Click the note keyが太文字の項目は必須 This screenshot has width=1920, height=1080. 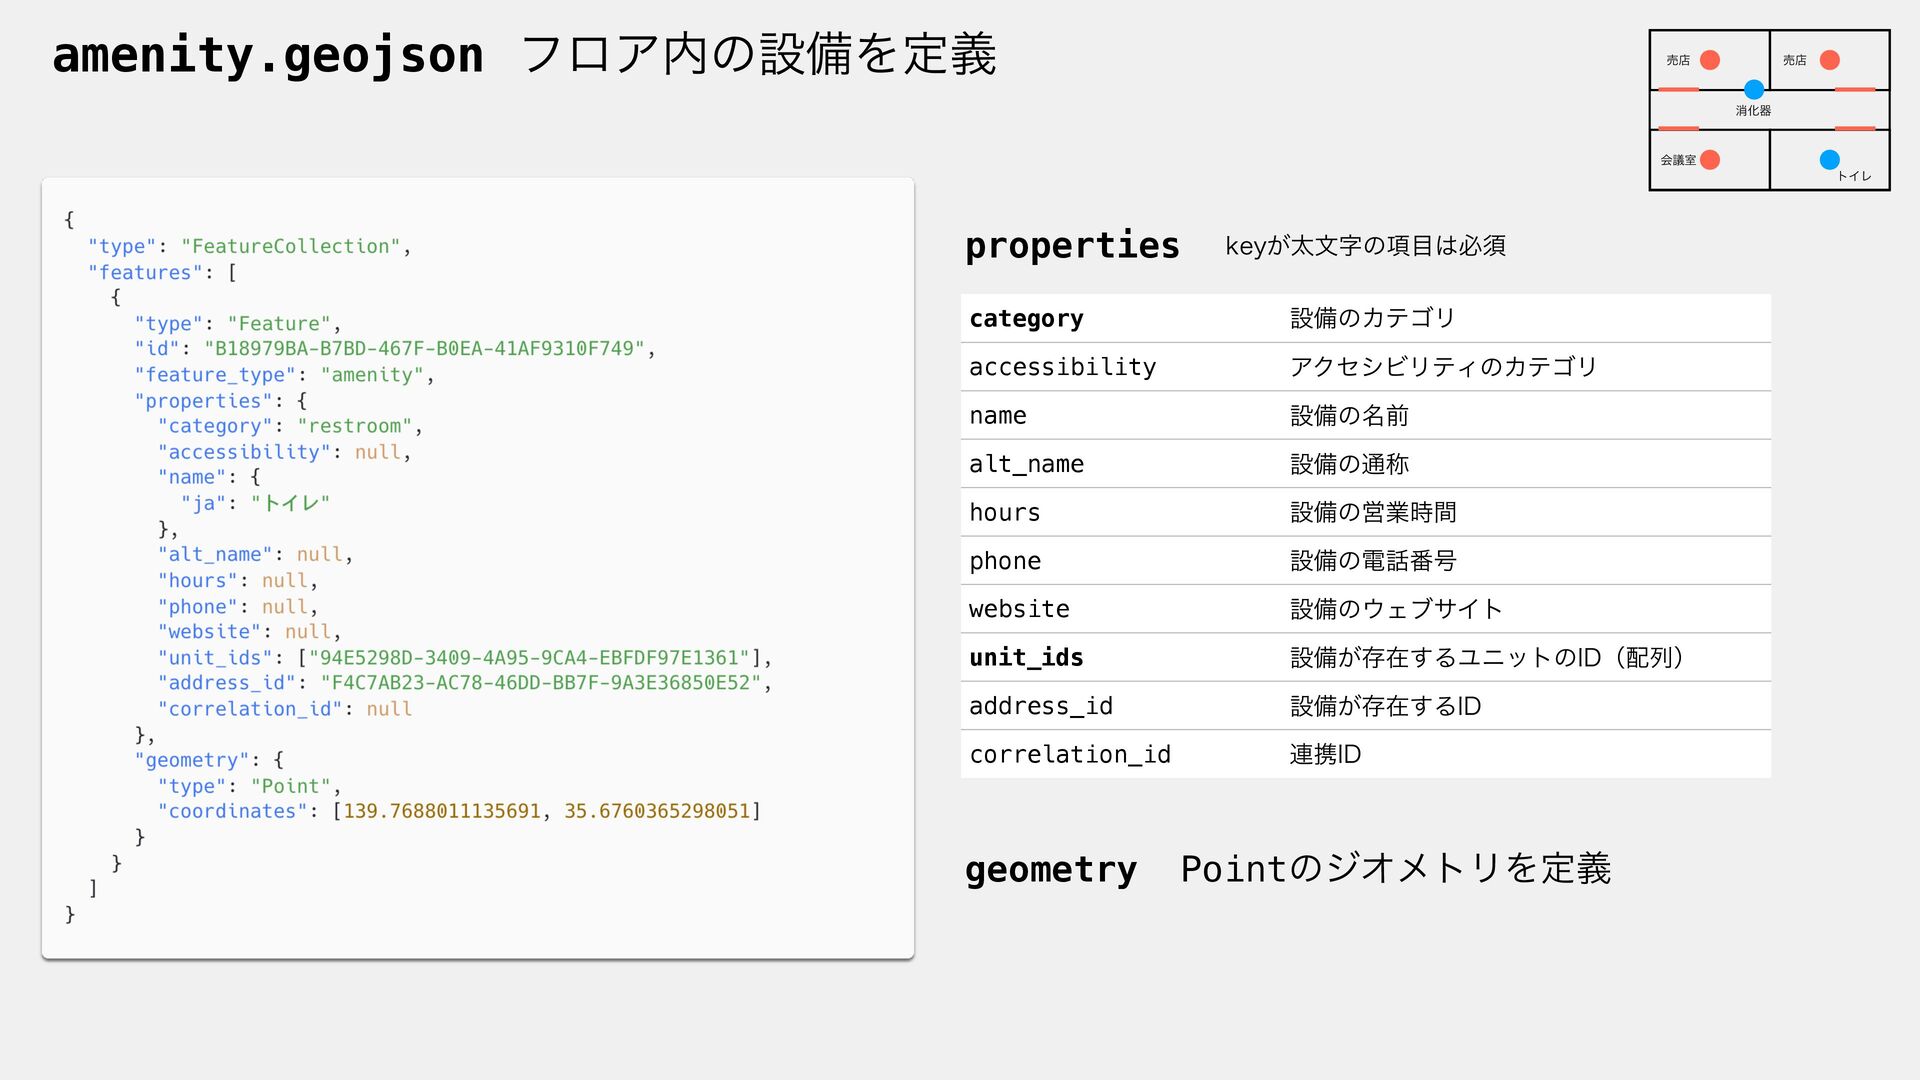[x=1365, y=246]
